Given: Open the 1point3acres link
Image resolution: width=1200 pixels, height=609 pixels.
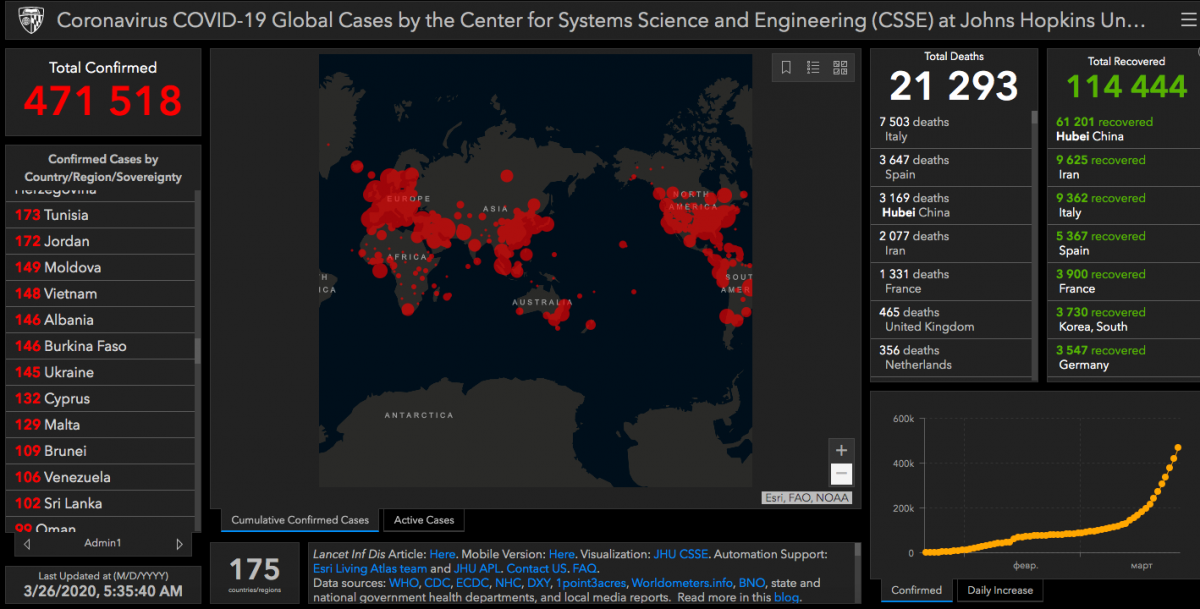Looking at the screenshot, I should click(x=591, y=583).
